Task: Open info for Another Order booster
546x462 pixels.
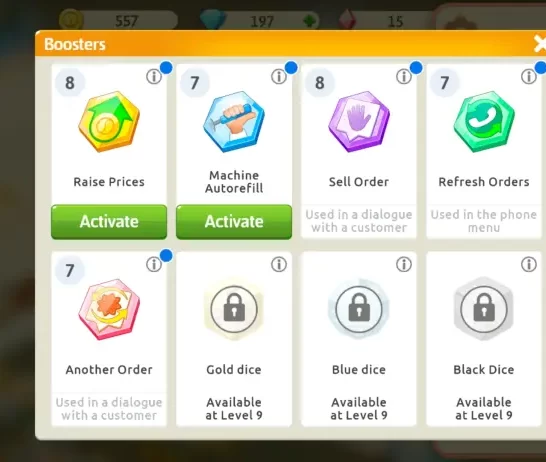Action: tap(154, 264)
